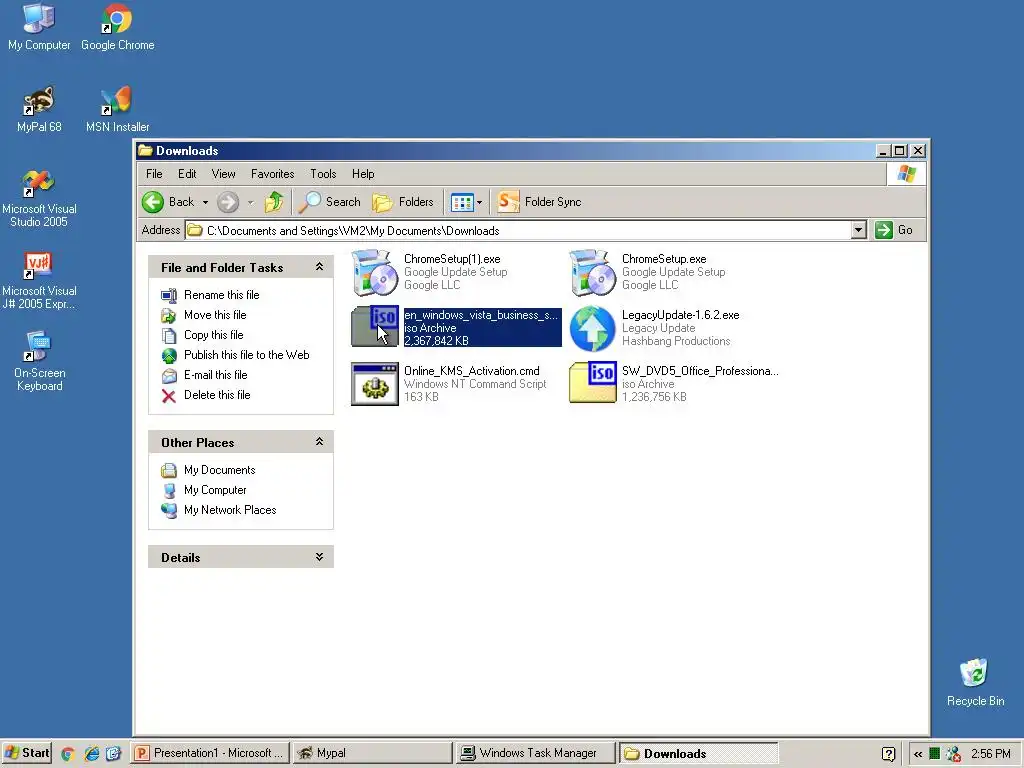Select SW_DVD5_Office_Professional ISO icon

(x=592, y=383)
